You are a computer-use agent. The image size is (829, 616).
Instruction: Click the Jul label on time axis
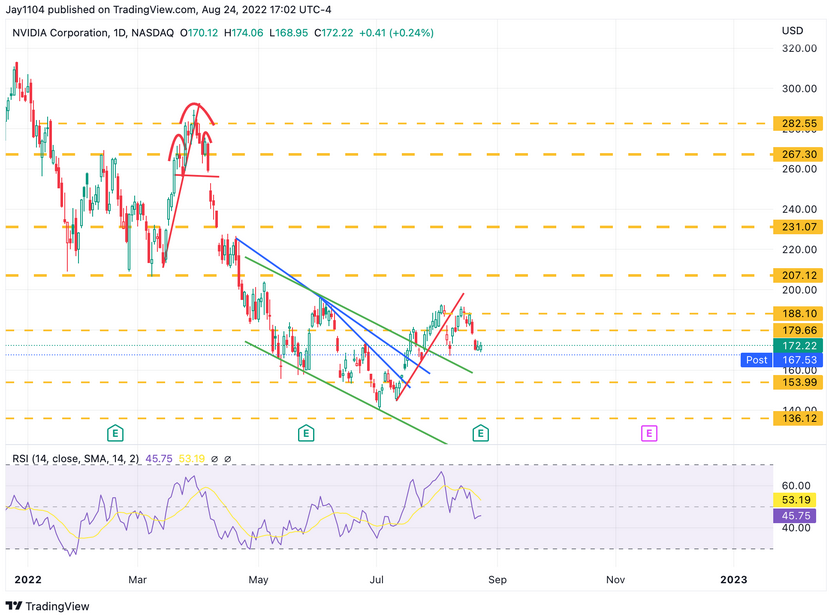coord(376,580)
